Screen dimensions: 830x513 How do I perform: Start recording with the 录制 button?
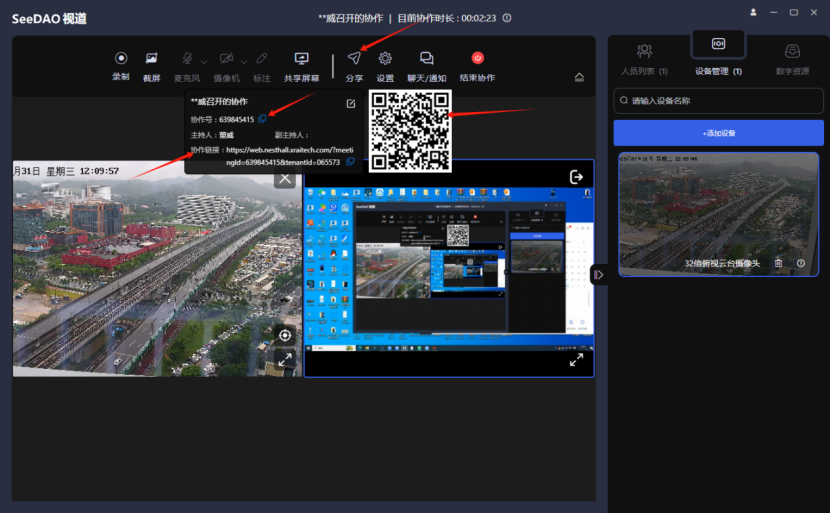pos(121,66)
